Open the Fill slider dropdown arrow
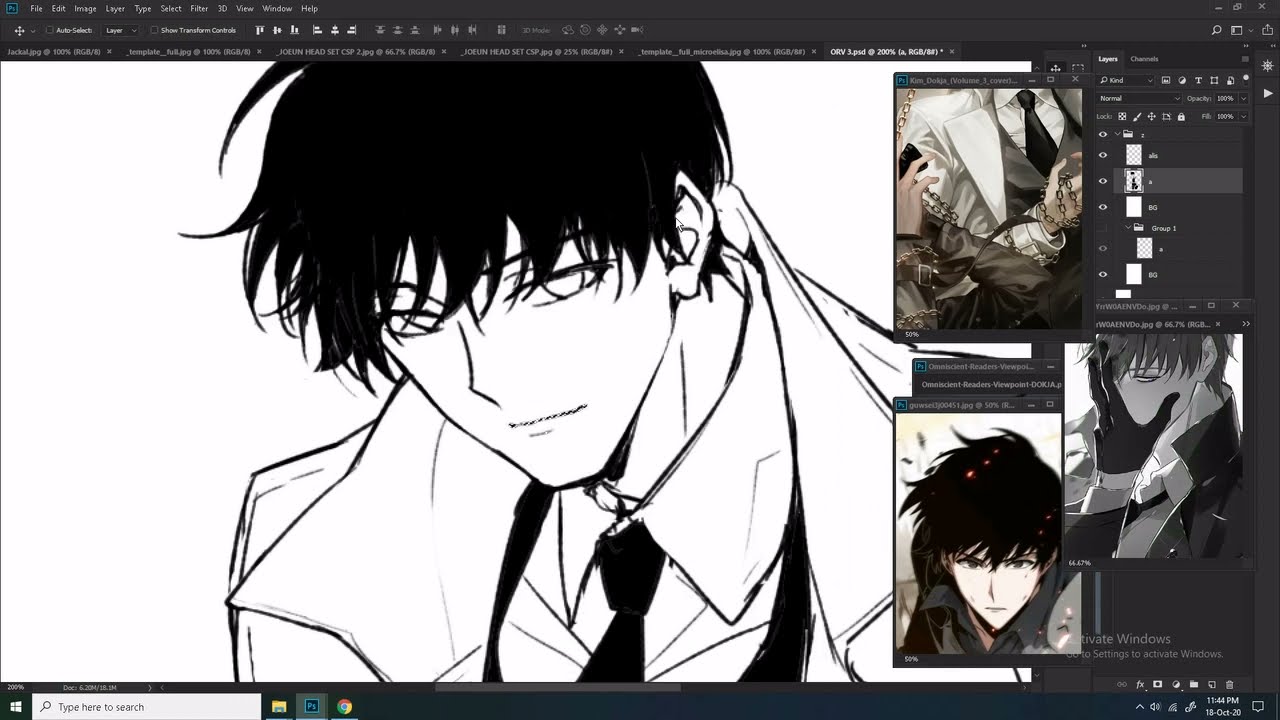 (1243, 117)
